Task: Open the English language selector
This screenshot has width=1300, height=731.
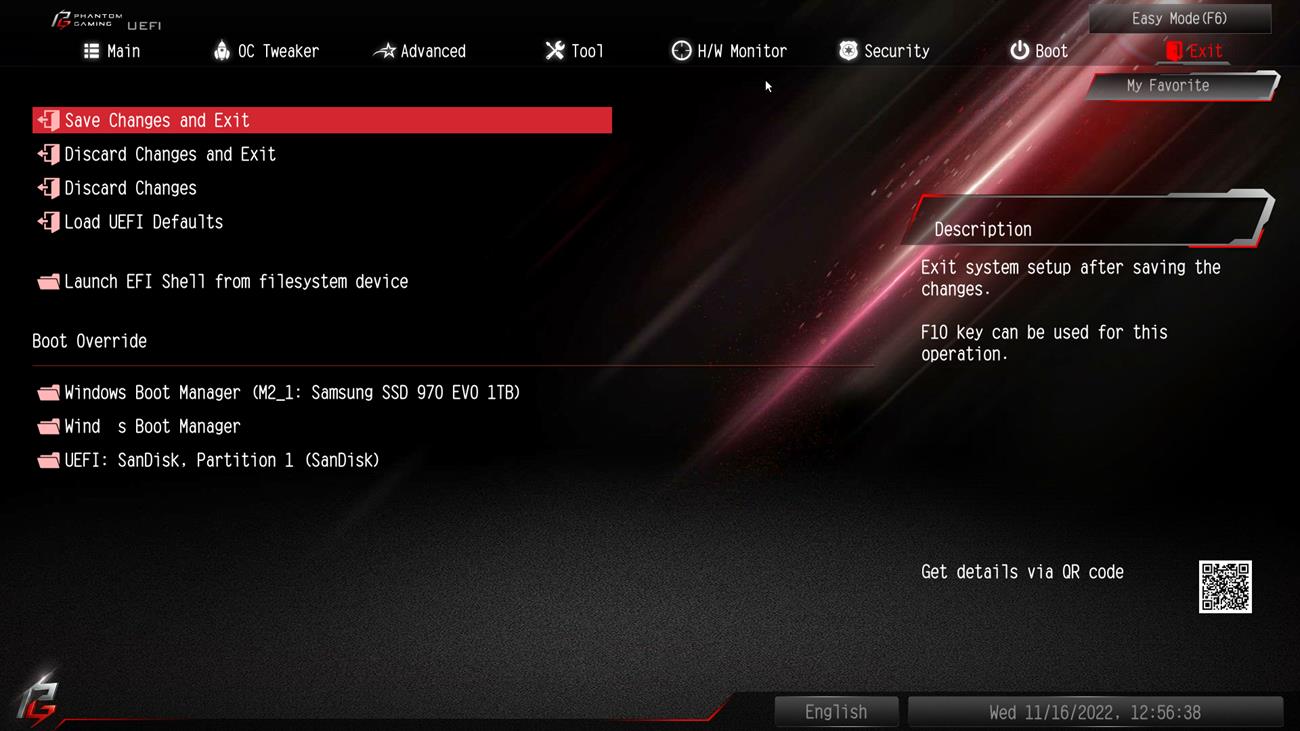Action: click(x=836, y=712)
